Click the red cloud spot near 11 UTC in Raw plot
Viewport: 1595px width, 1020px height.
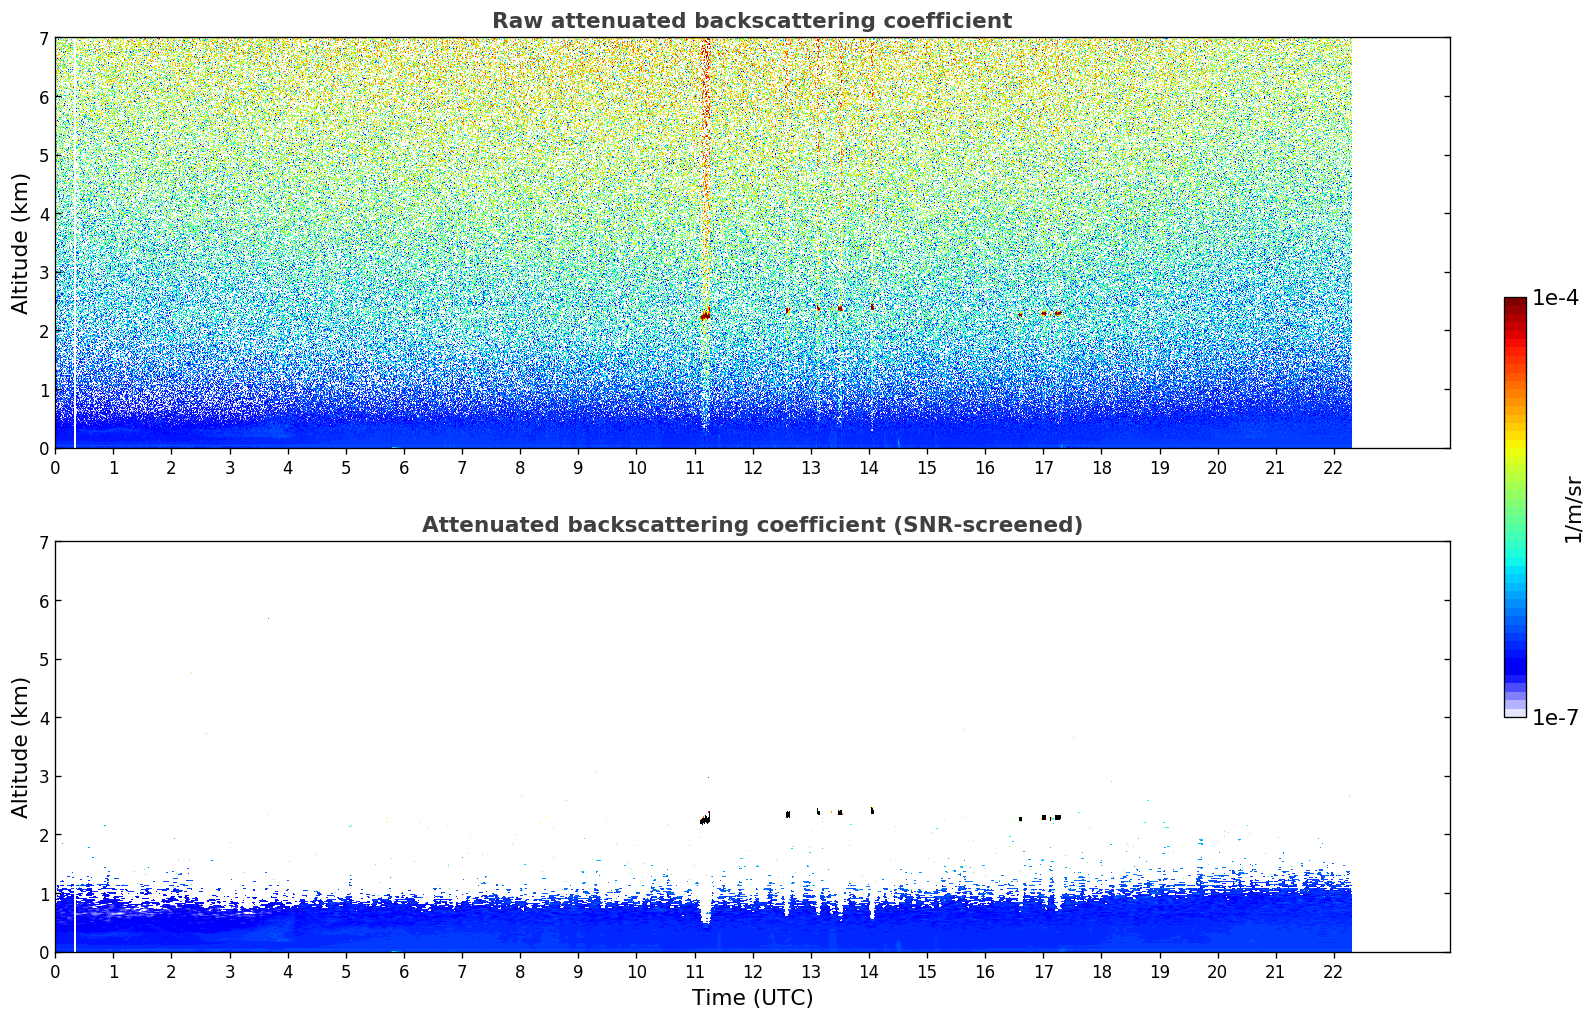point(705,315)
